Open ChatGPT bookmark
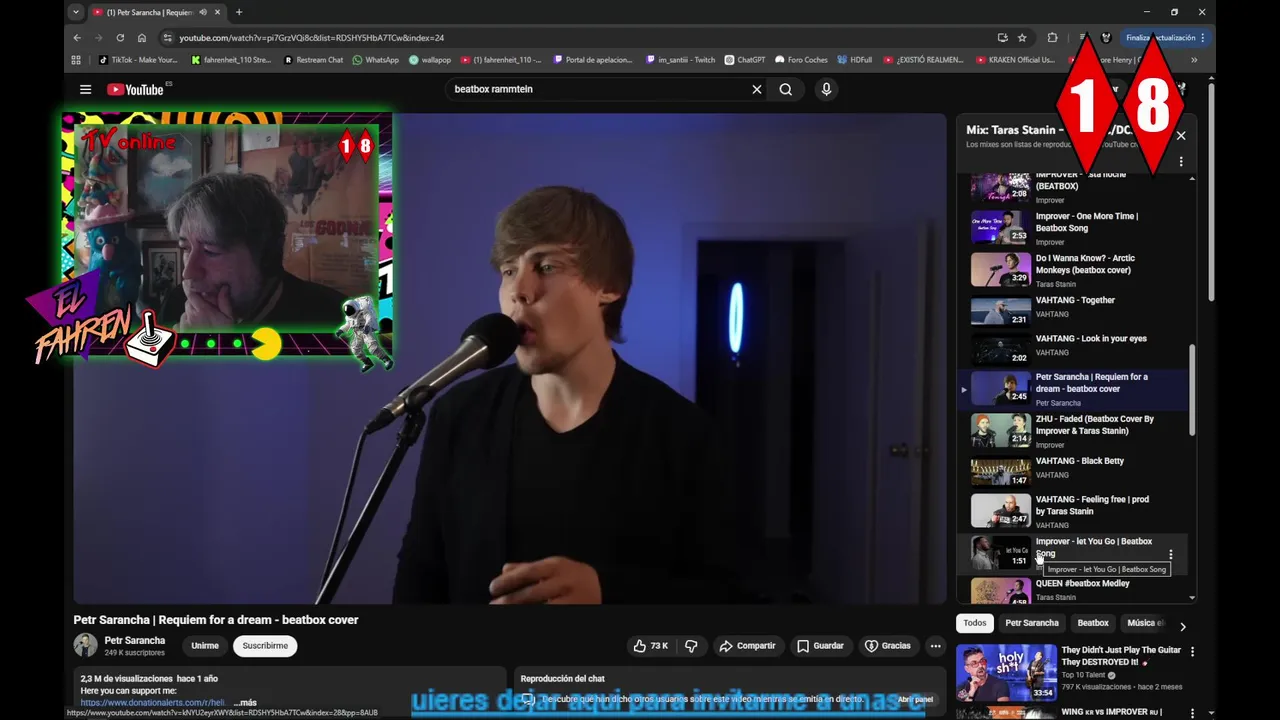 pos(744,60)
